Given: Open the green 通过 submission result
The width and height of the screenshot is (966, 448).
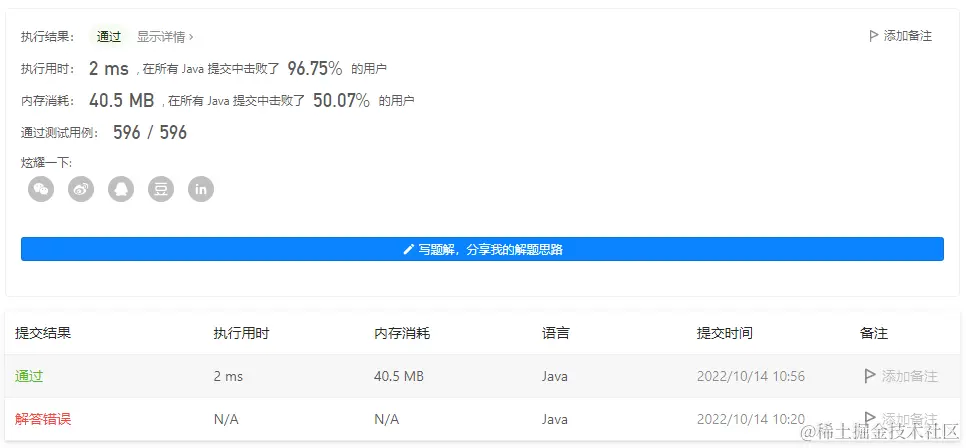Looking at the screenshot, I should tap(29, 376).
